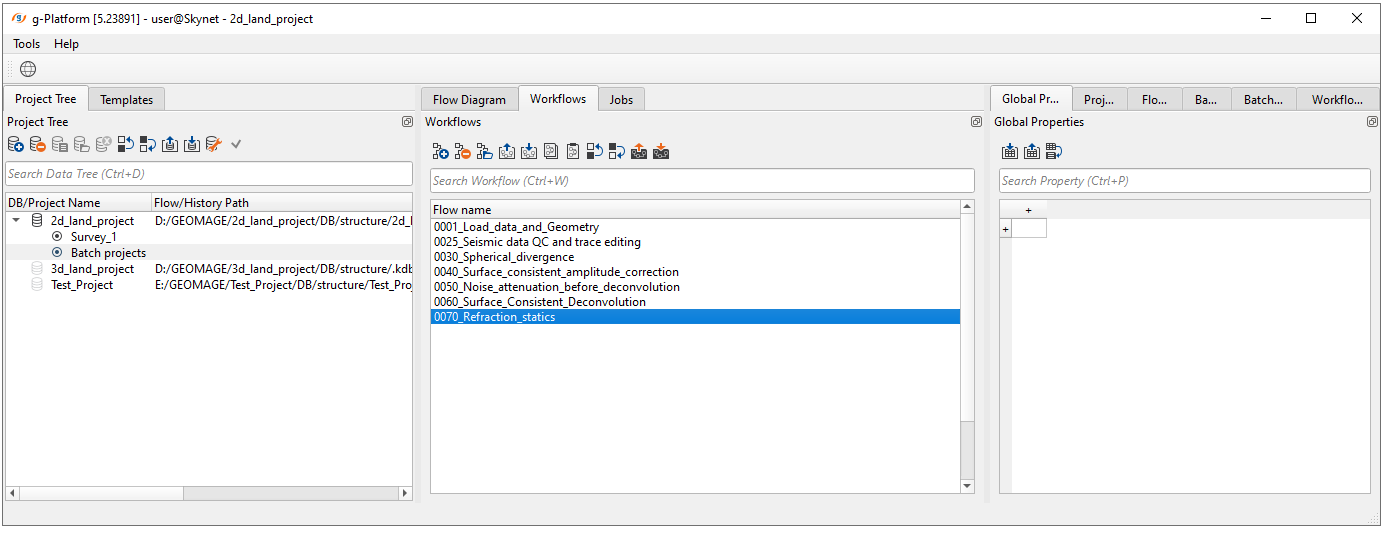
Task: Open project settings via the orange wrench icon
Action: 212,144
